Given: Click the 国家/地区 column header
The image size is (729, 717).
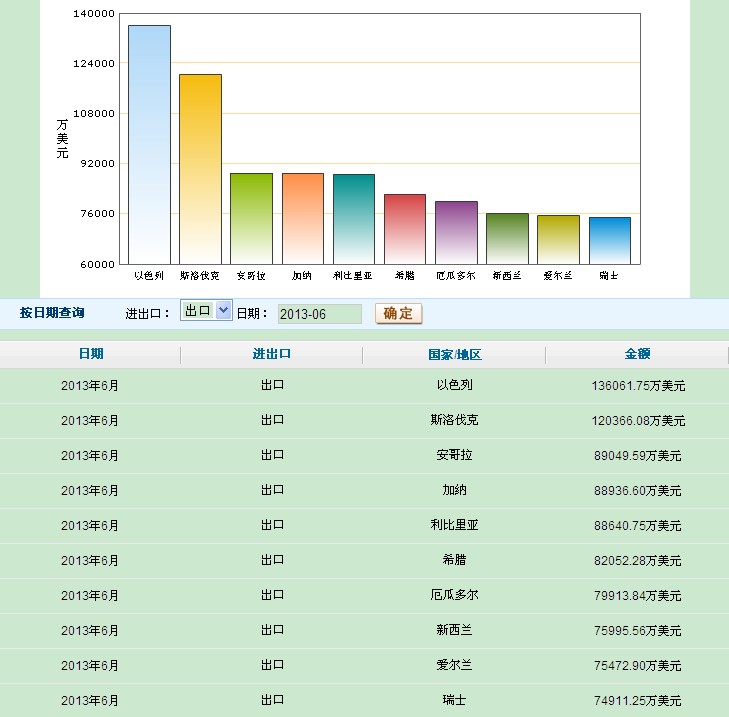Looking at the screenshot, I should tap(454, 354).
